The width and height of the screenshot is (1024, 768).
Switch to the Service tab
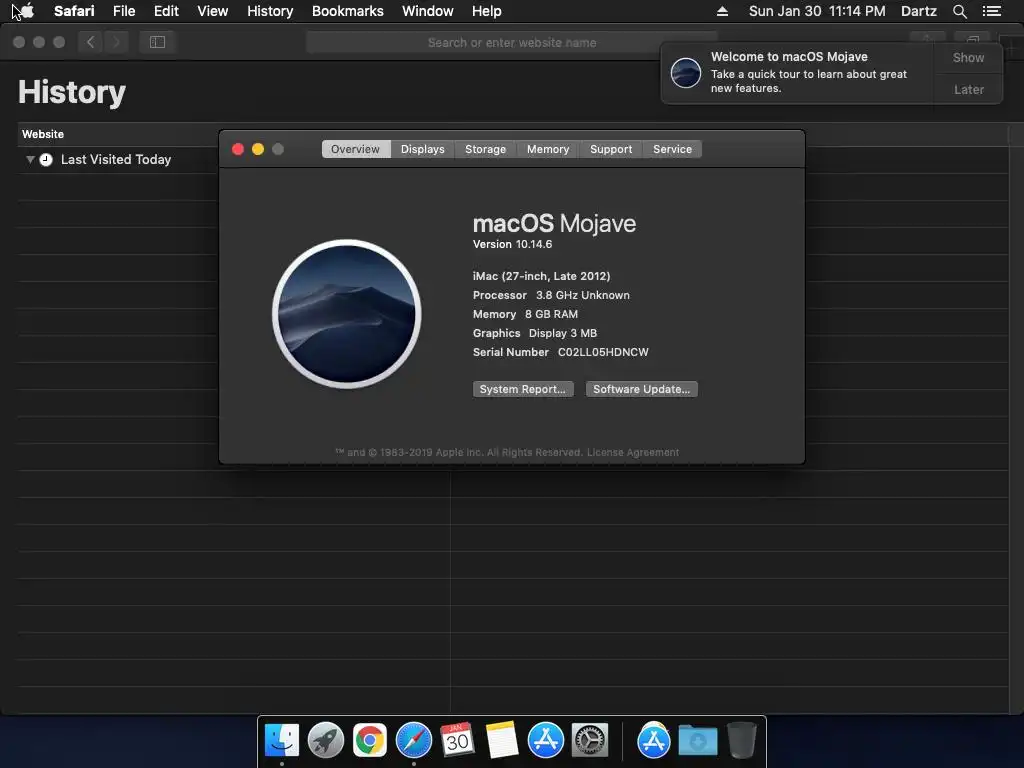673,149
